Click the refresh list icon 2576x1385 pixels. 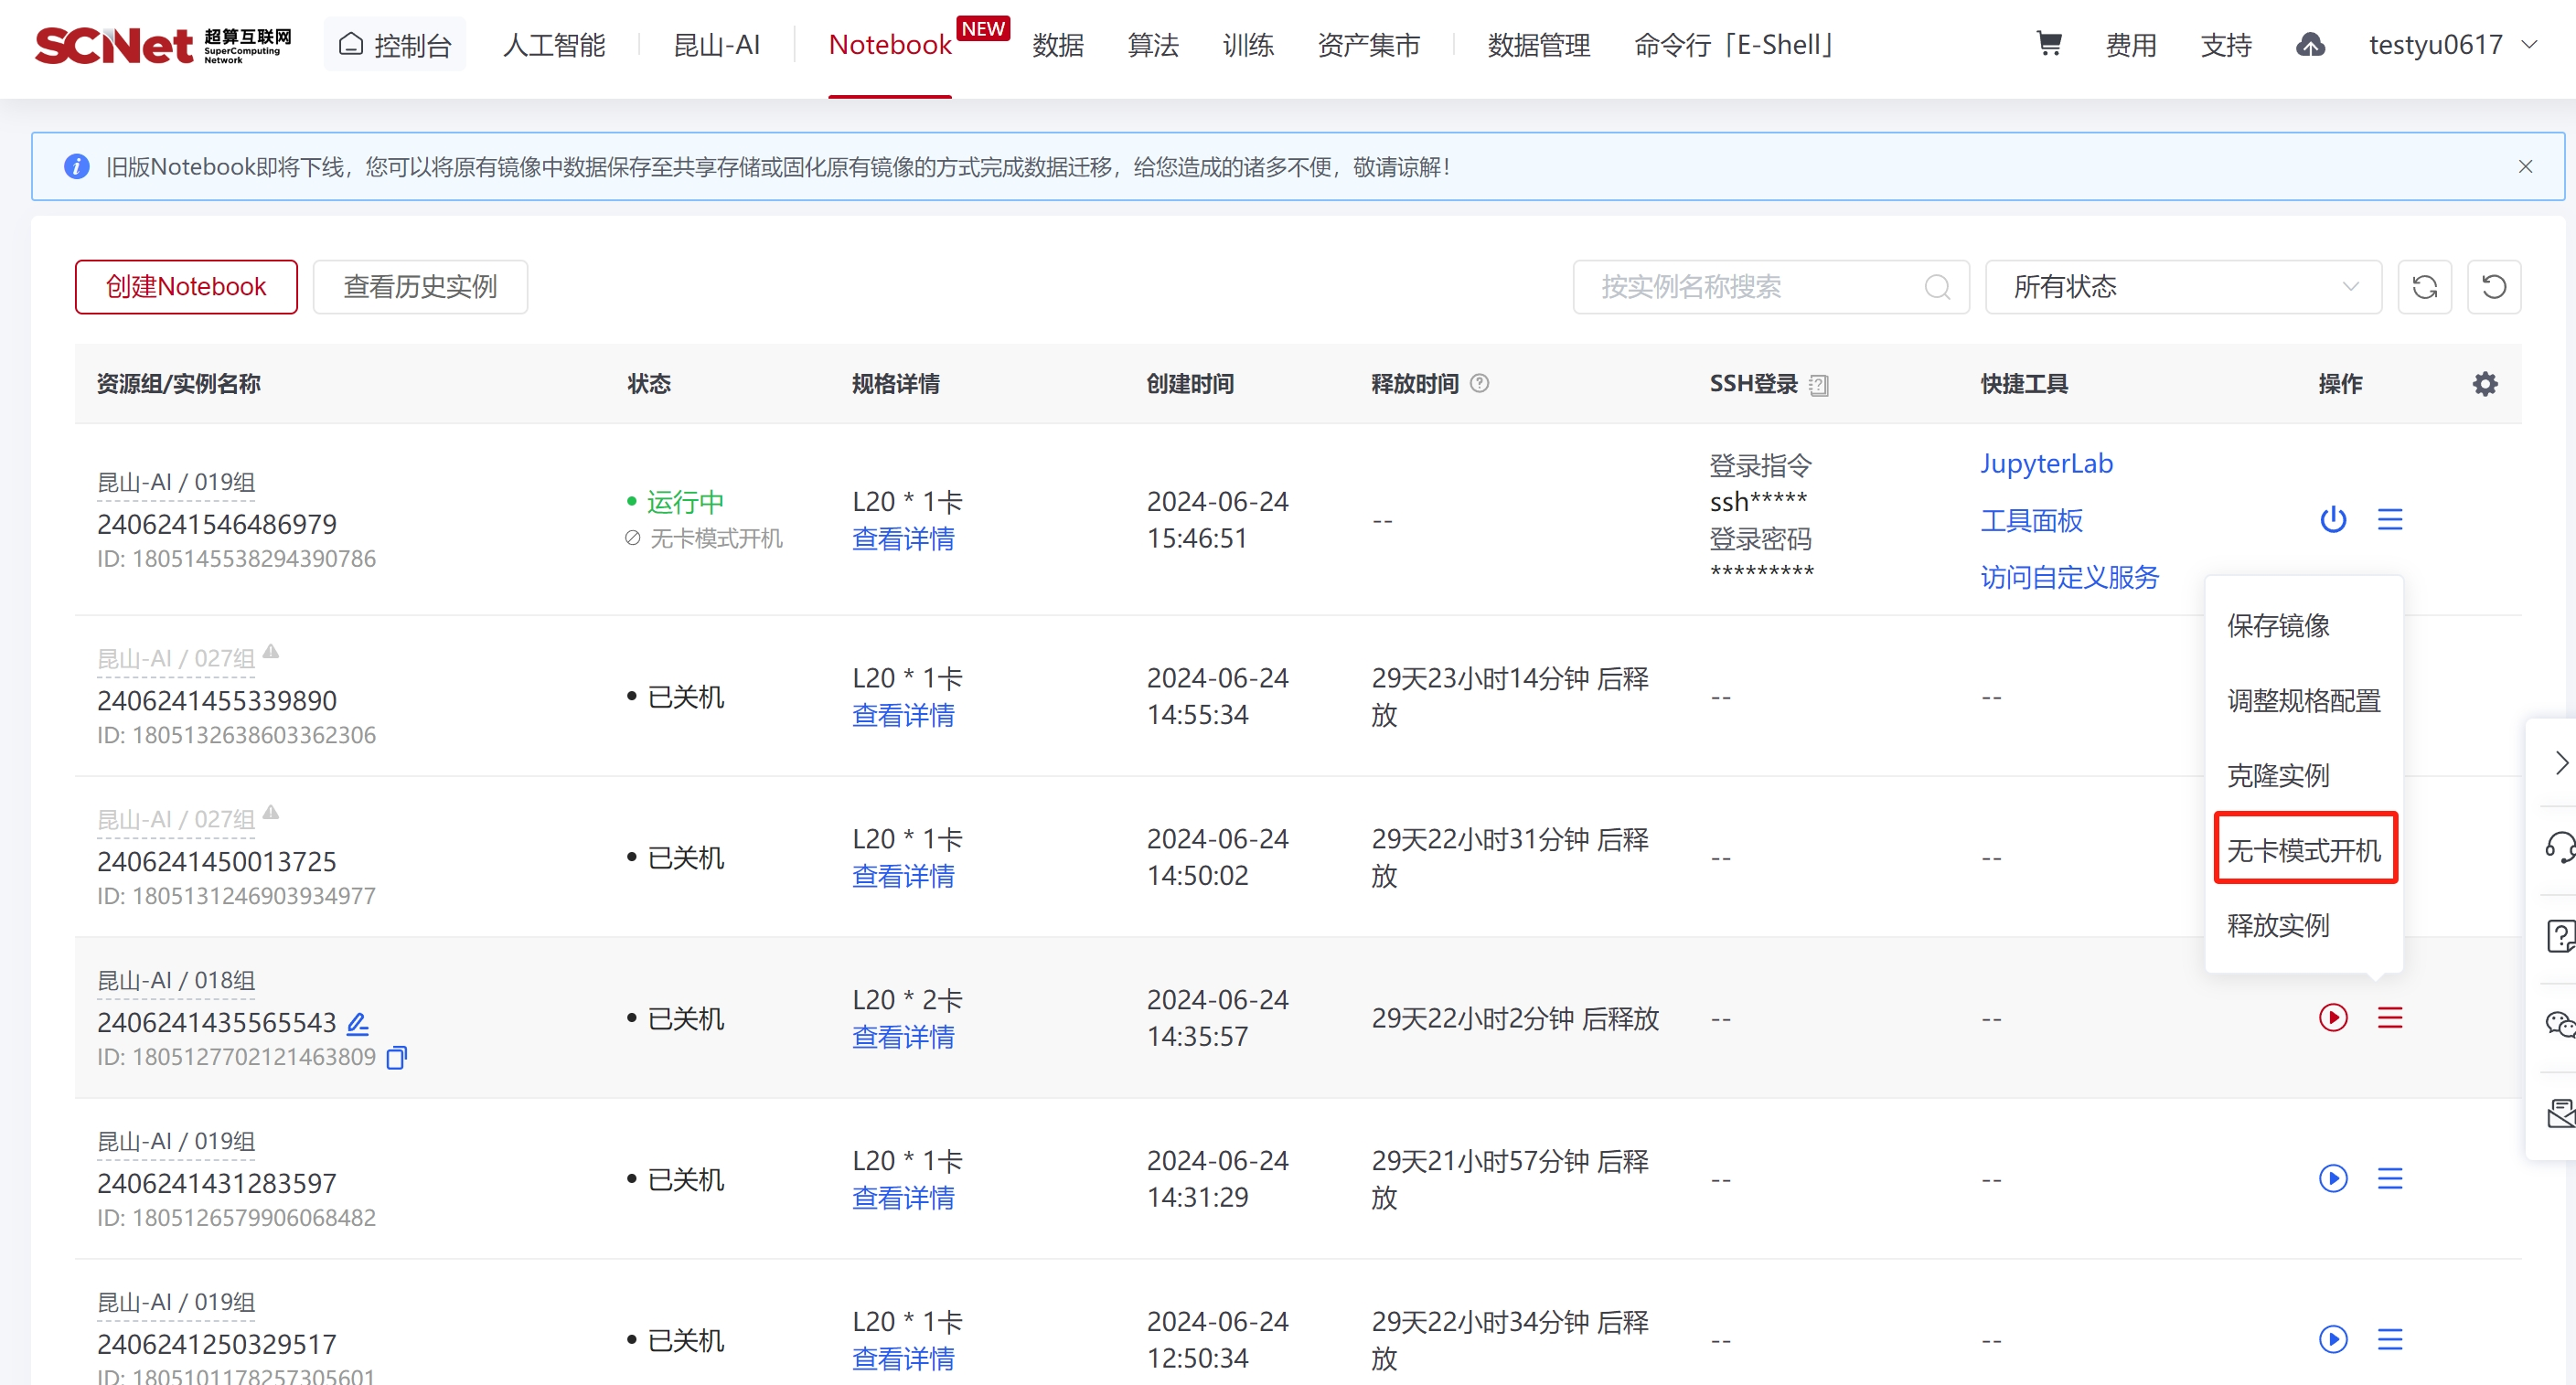pyautogui.click(x=2424, y=287)
